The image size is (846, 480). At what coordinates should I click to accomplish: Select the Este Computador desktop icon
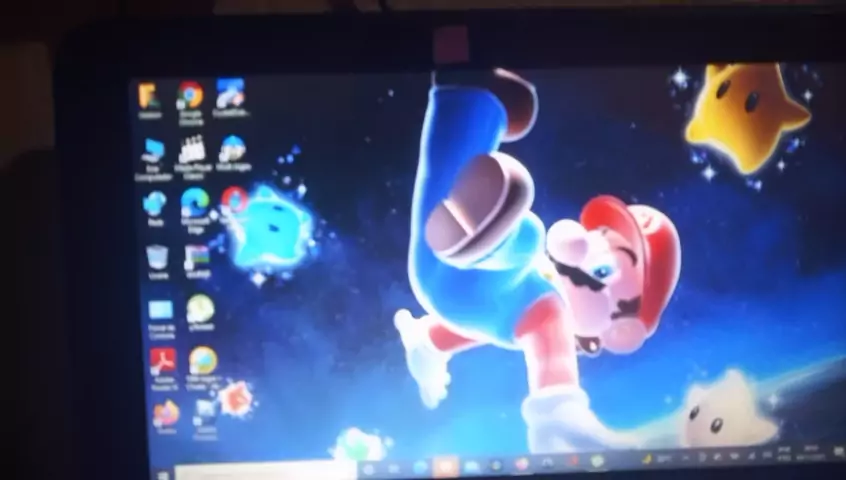pyautogui.click(x=153, y=152)
